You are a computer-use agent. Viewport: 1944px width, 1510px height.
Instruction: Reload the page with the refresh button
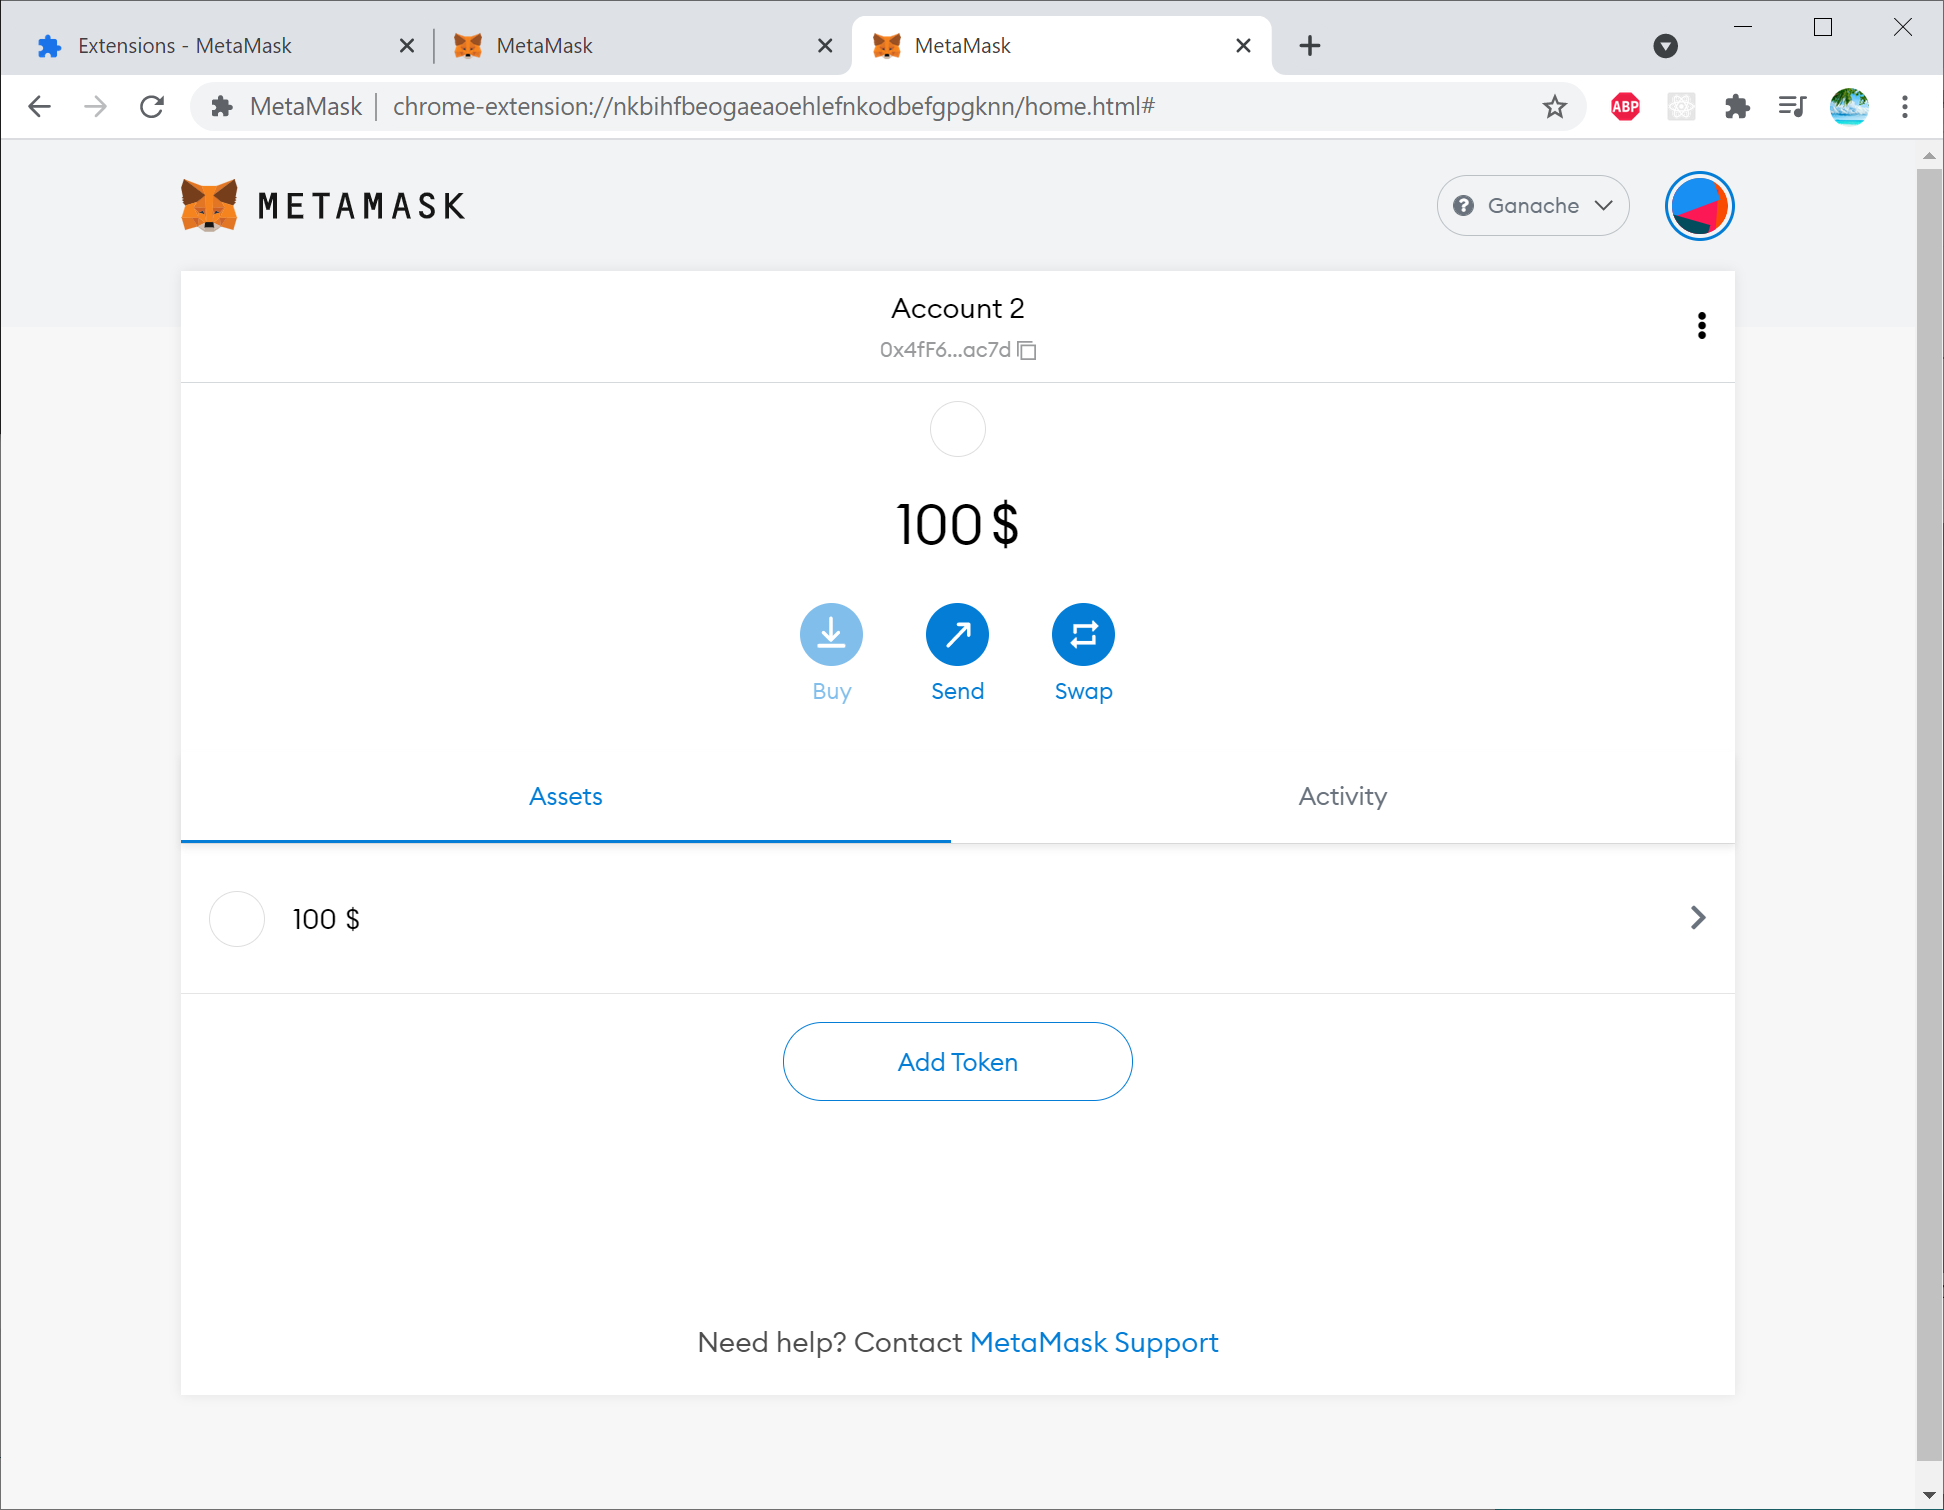click(x=152, y=106)
